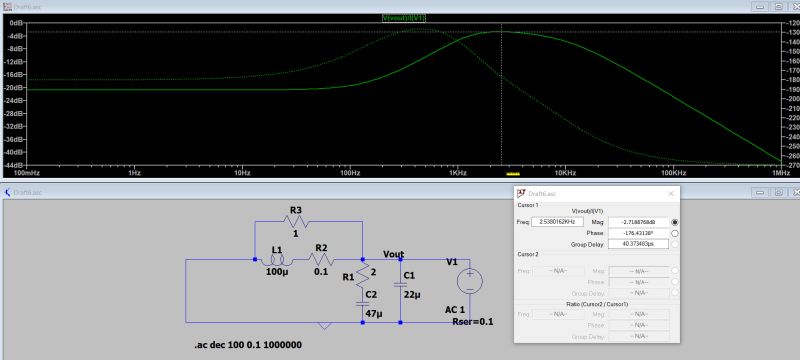Viewport: 800px width, 360px height.
Task: Select the R3 resistor symbol in schematic
Action: (x=296, y=221)
